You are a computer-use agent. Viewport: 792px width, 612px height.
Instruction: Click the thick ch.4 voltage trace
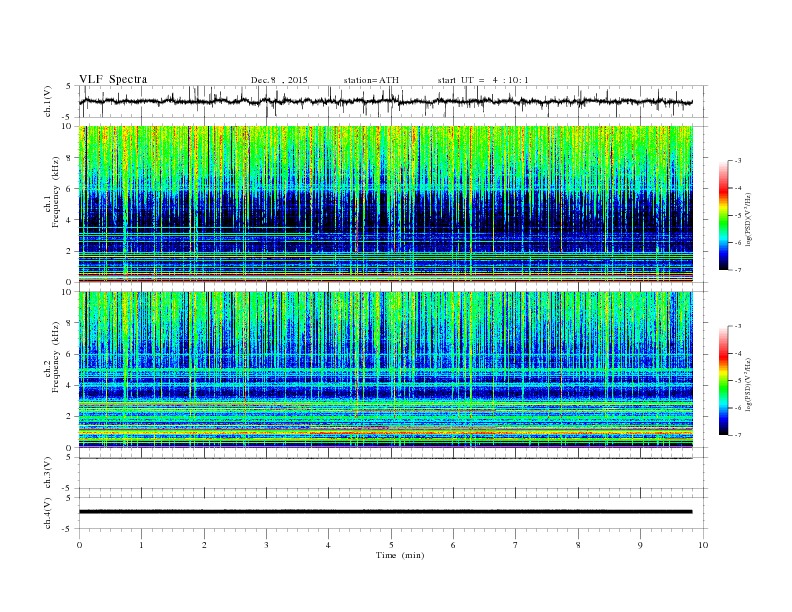tap(385, 512)
